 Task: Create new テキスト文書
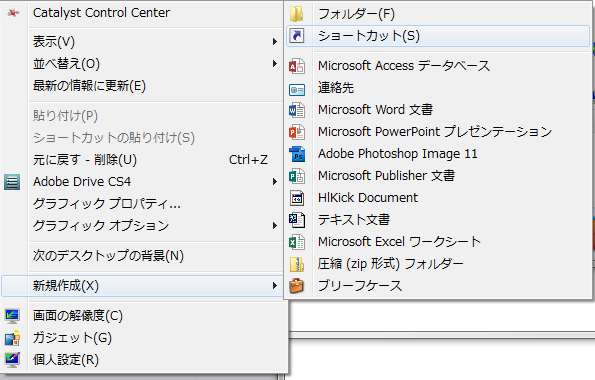click(x=438, y=220)
